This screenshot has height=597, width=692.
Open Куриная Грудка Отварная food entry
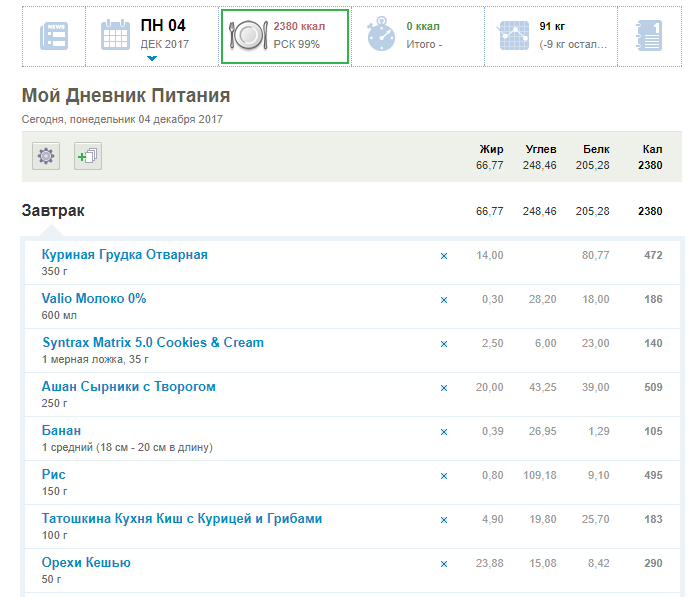point(124,255)
